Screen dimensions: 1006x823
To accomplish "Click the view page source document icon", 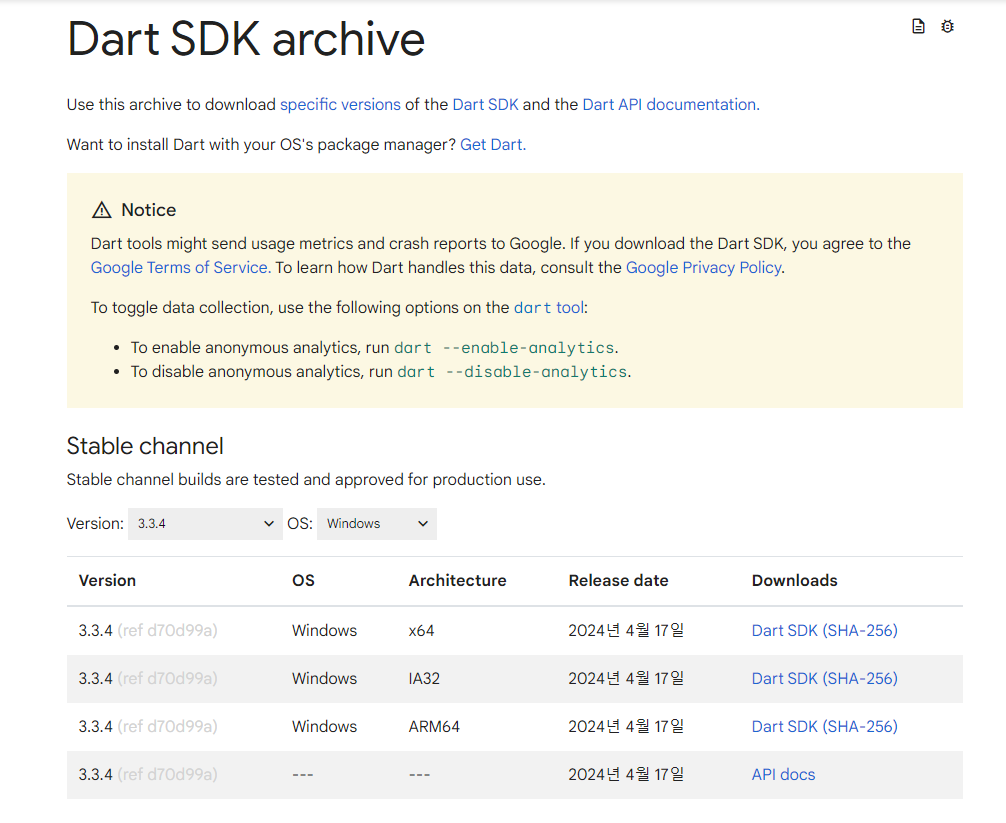I will tap(918, 27).
